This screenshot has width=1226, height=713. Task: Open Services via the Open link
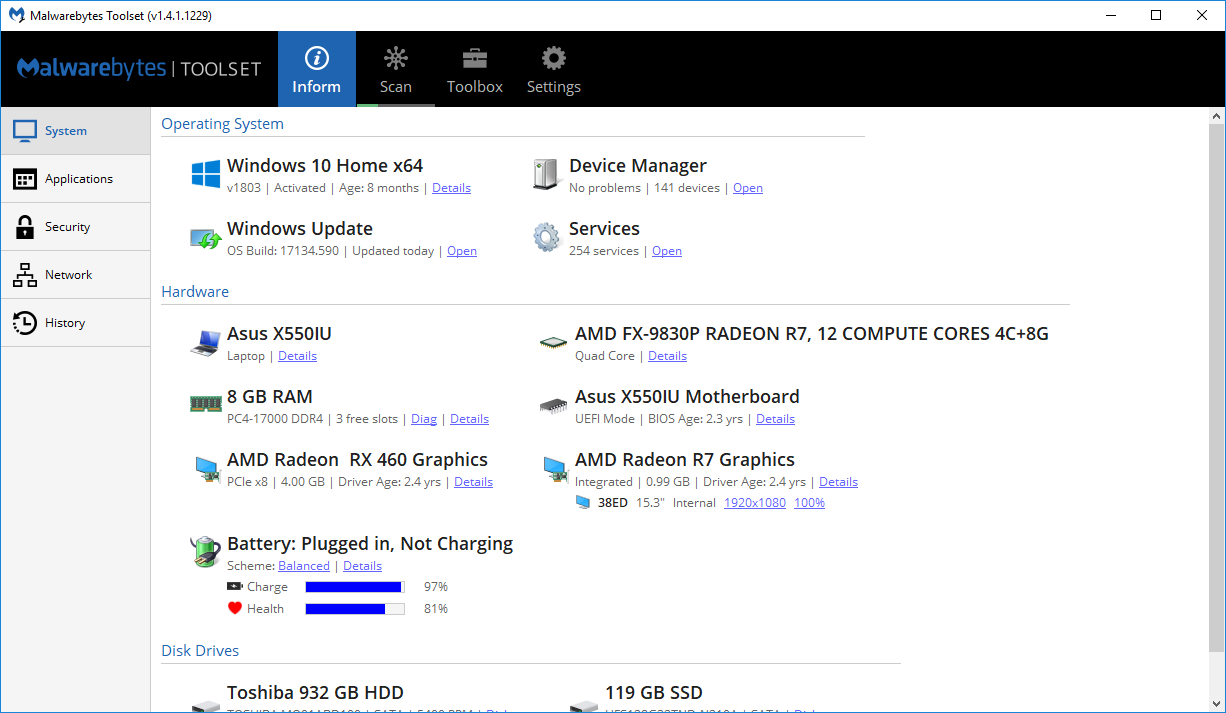coord(667,251)
